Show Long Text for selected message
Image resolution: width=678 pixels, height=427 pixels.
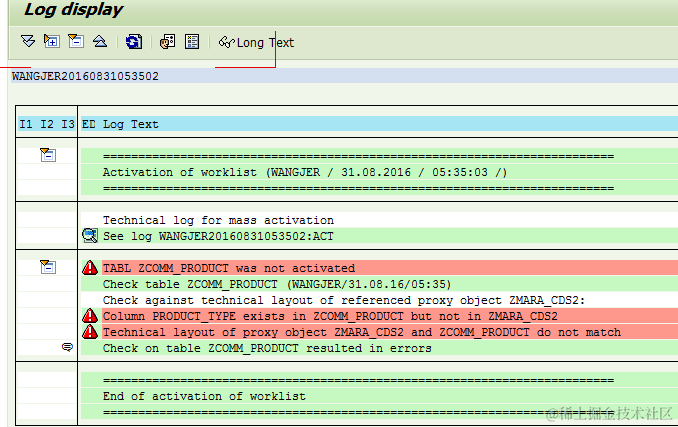256,42
